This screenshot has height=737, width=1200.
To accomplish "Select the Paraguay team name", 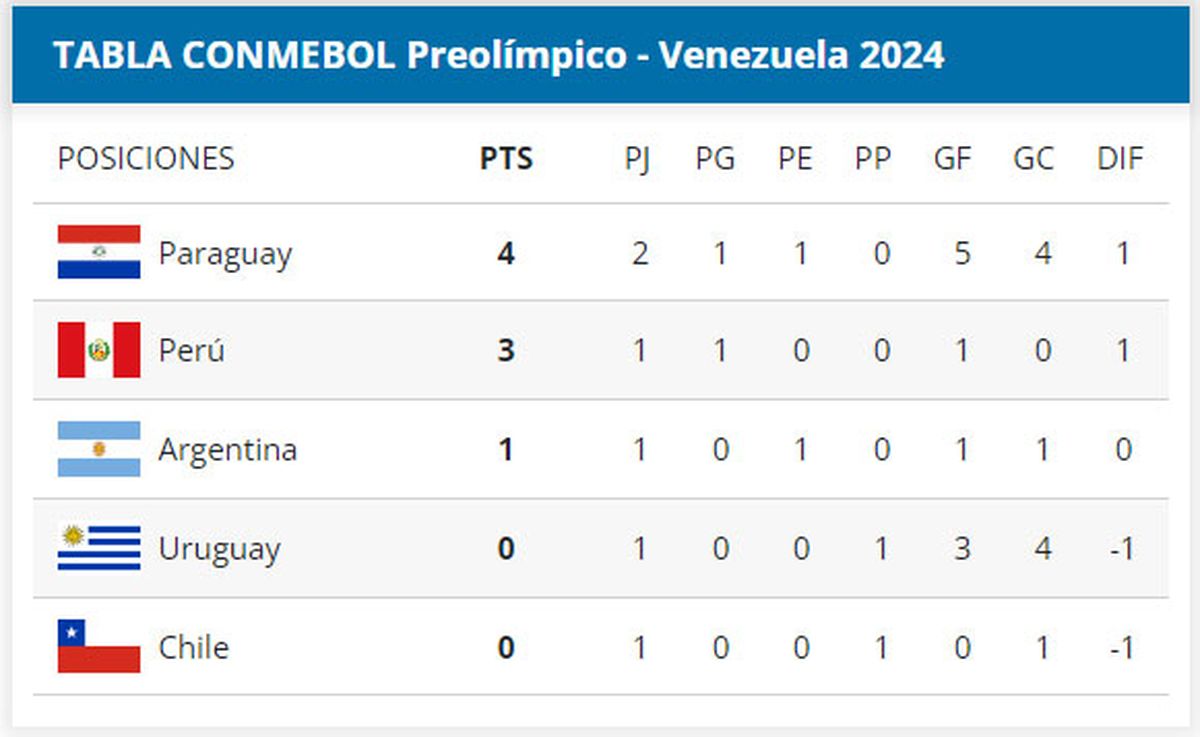I will tap(225, 254).
